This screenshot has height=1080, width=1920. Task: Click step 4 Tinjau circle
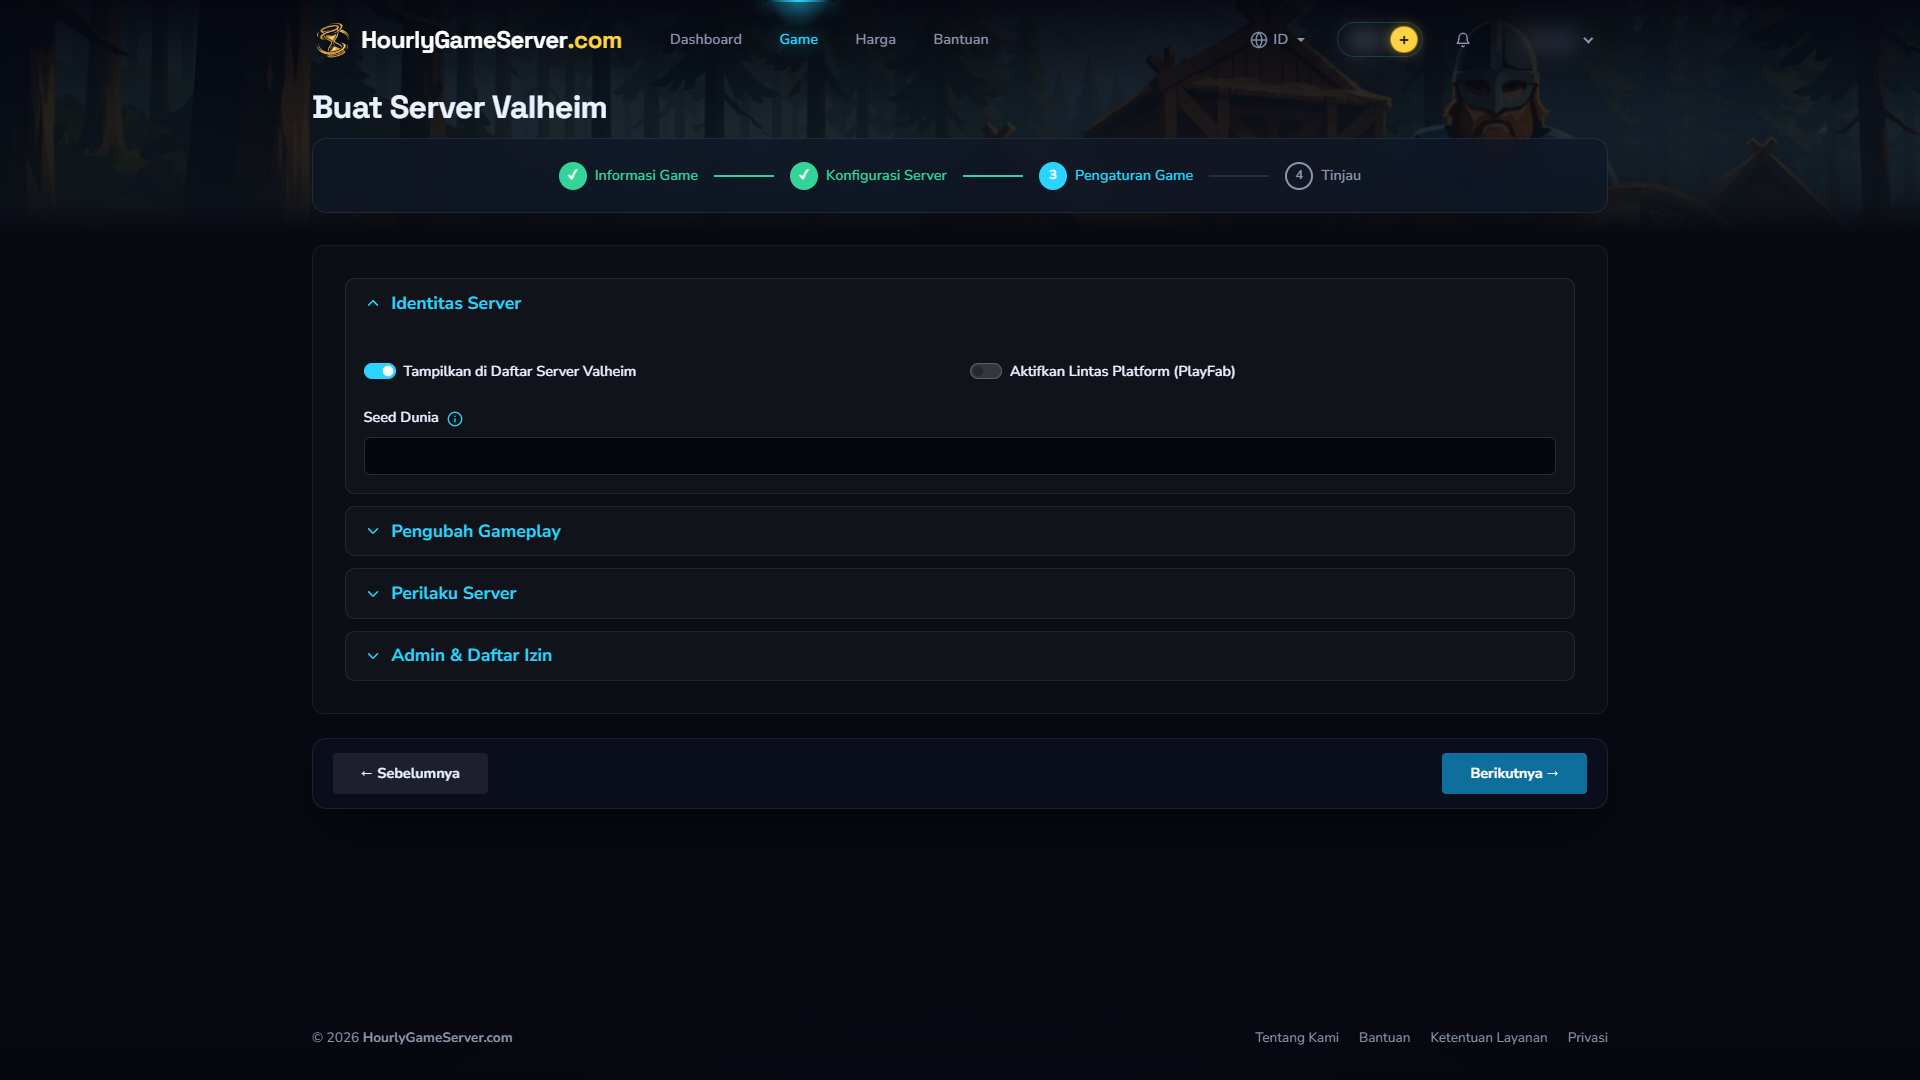[1299, 176]
